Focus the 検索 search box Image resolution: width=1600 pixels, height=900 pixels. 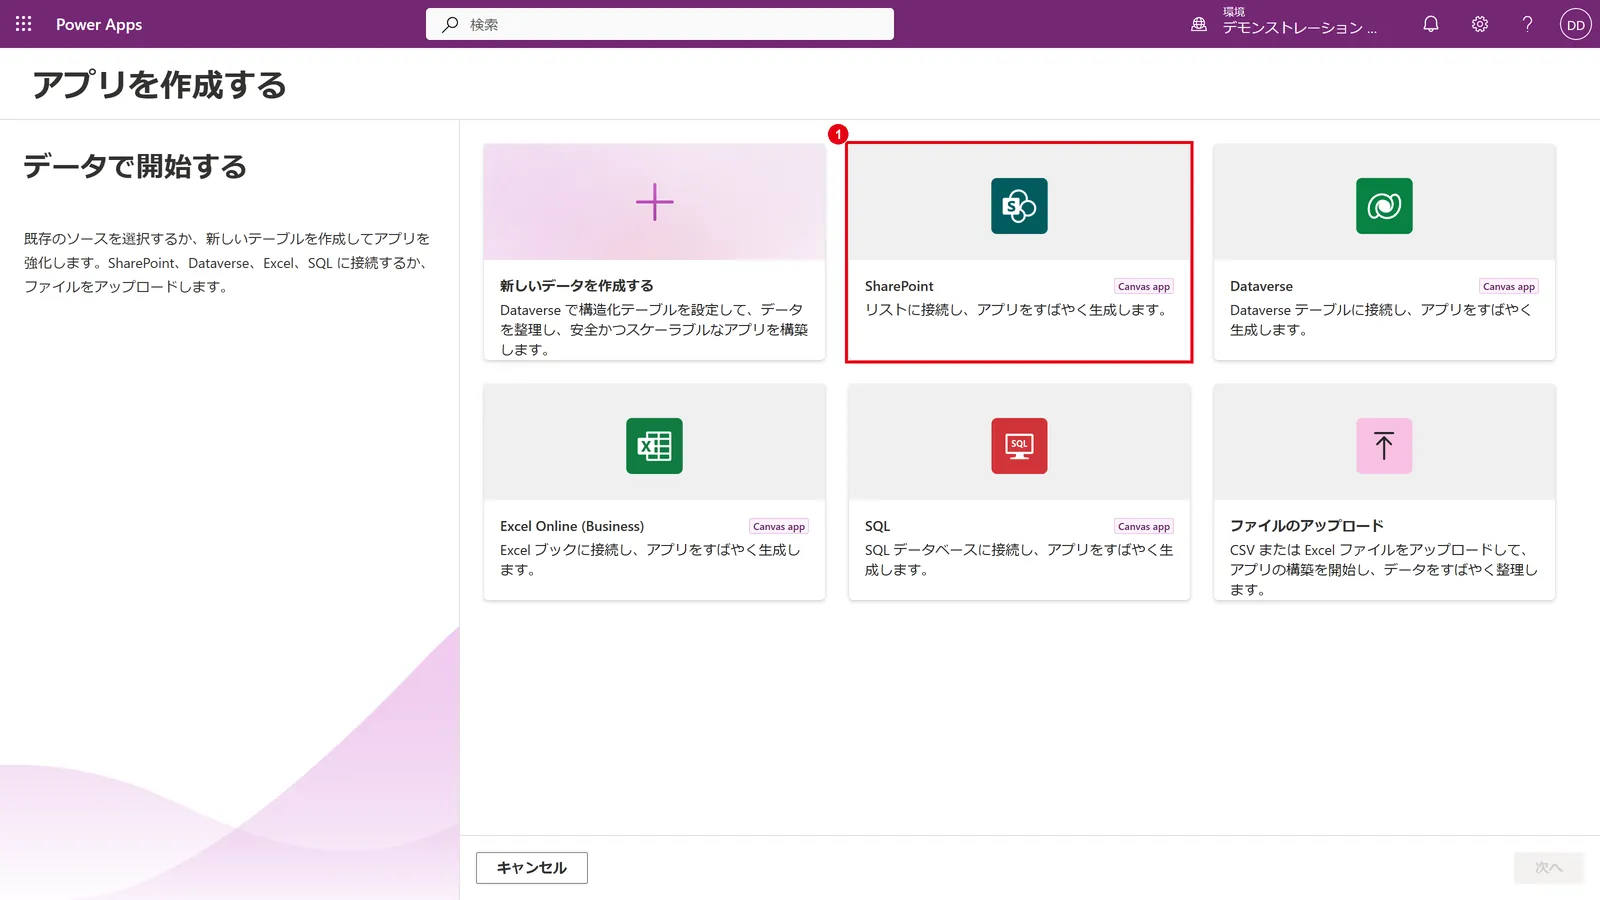[x=660, y=24]
